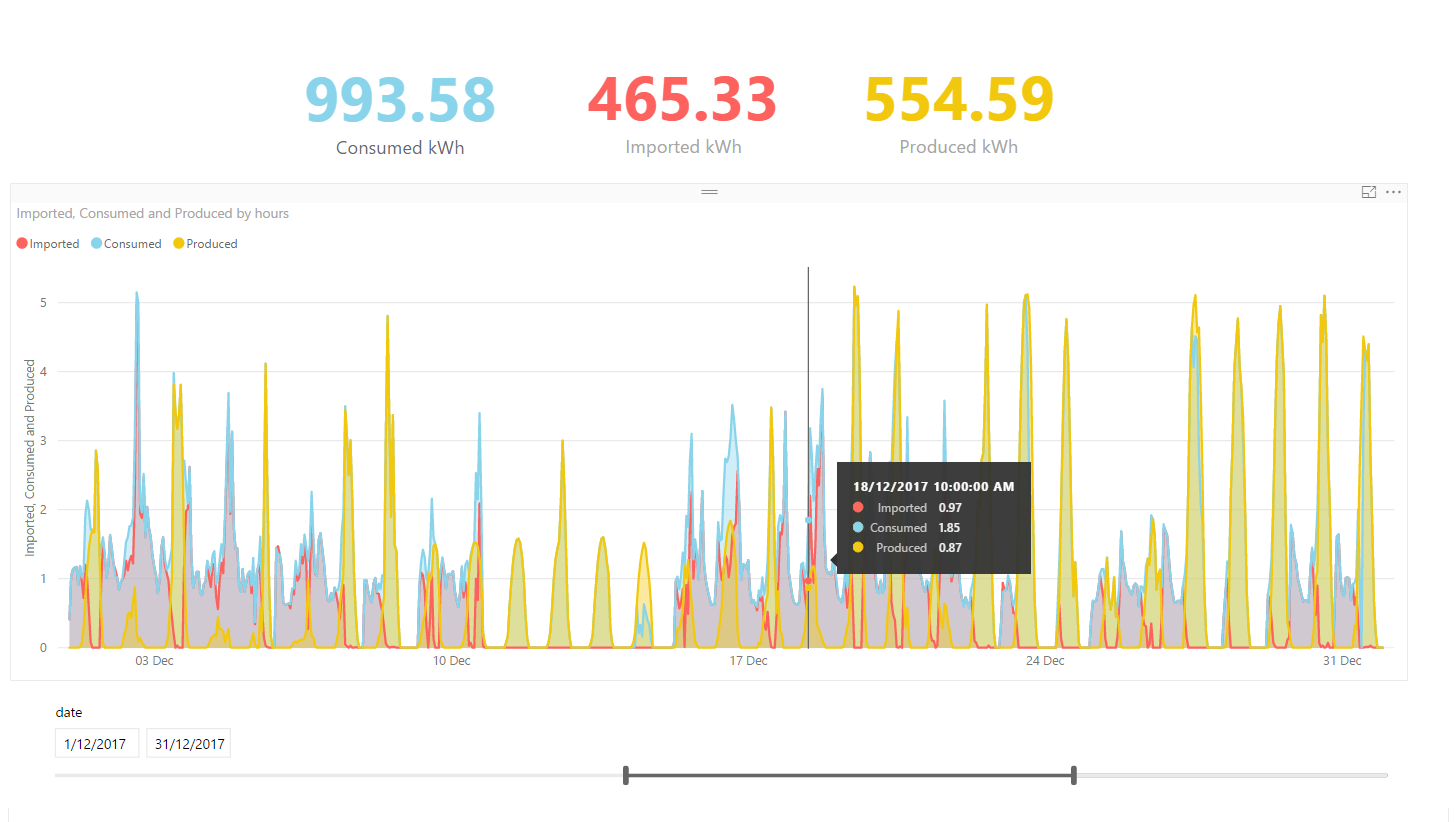Click the left handle of date slider
The height and width of the screenshot is (822, 1454).
[x=625, y=775]
